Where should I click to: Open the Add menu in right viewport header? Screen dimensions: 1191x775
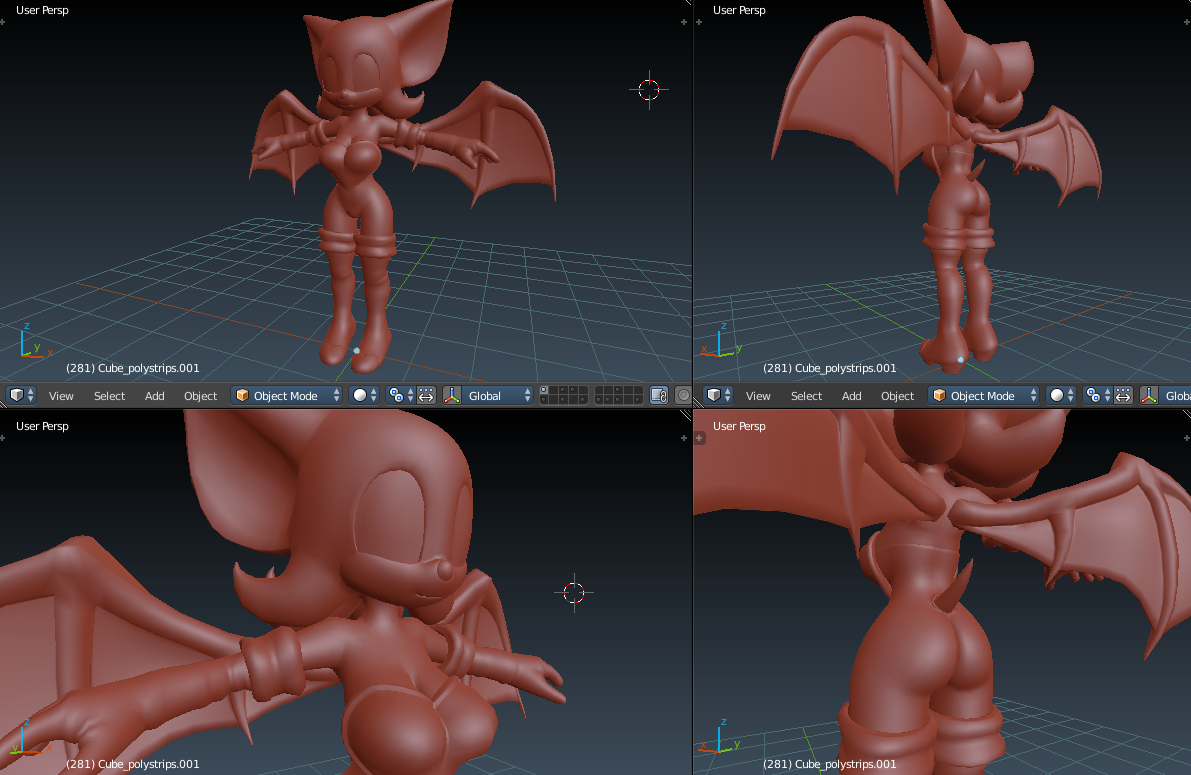[x=851, y=396]
